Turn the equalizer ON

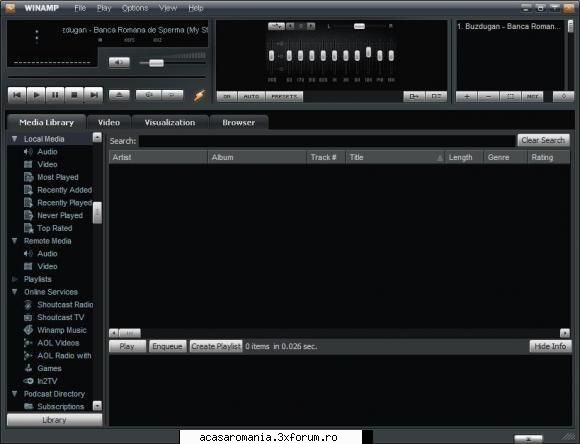pos(227,97)
